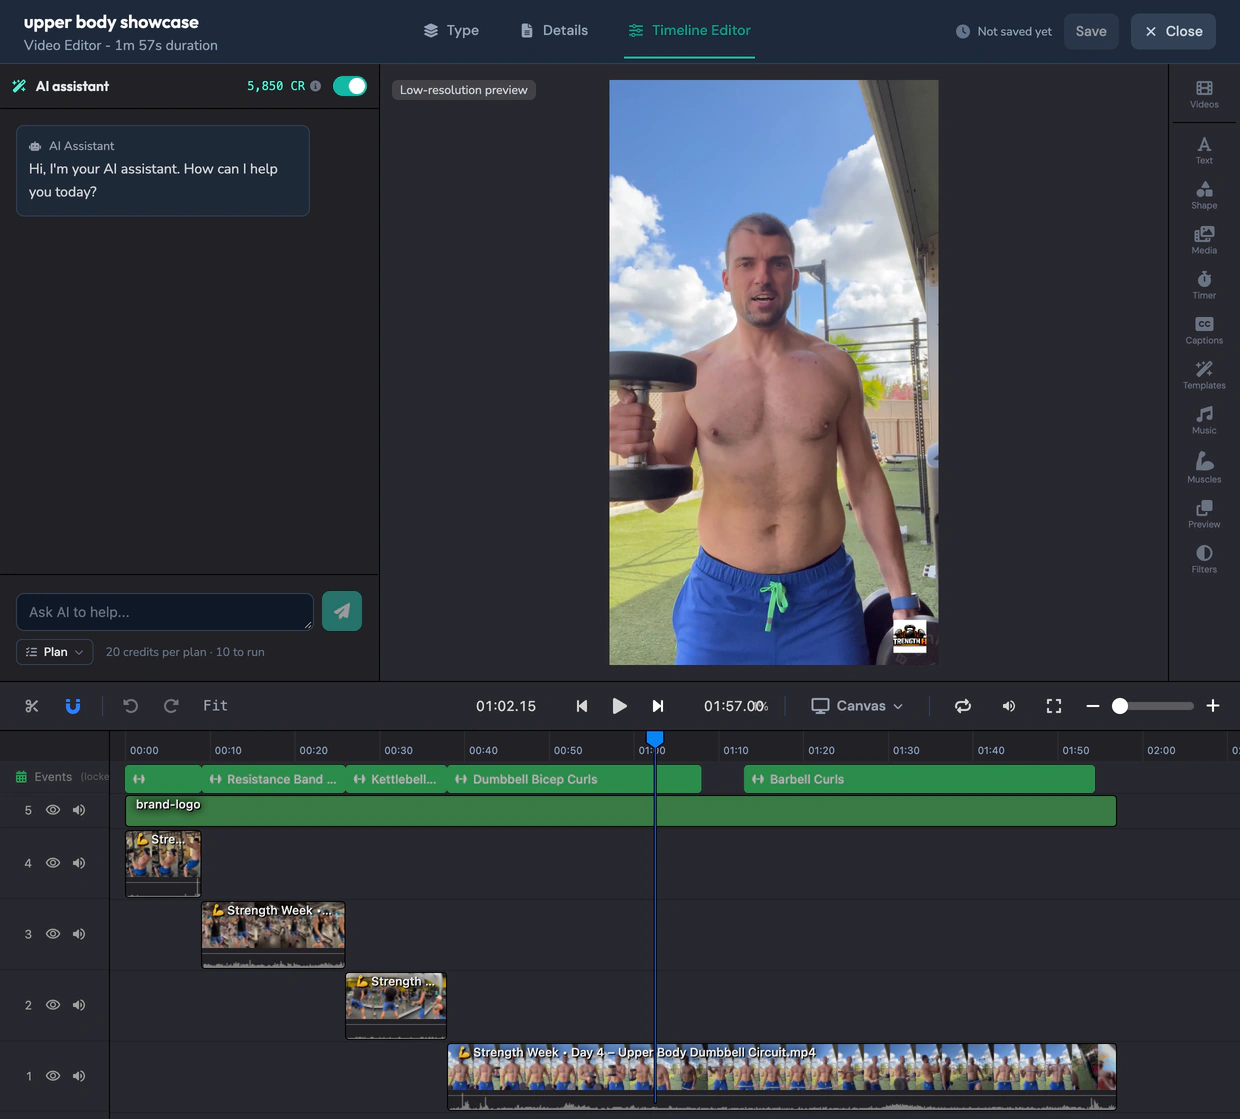Type in the Ask AI to help field
The height and width of the screenshot is (1119, 1240).
(165, 612)
